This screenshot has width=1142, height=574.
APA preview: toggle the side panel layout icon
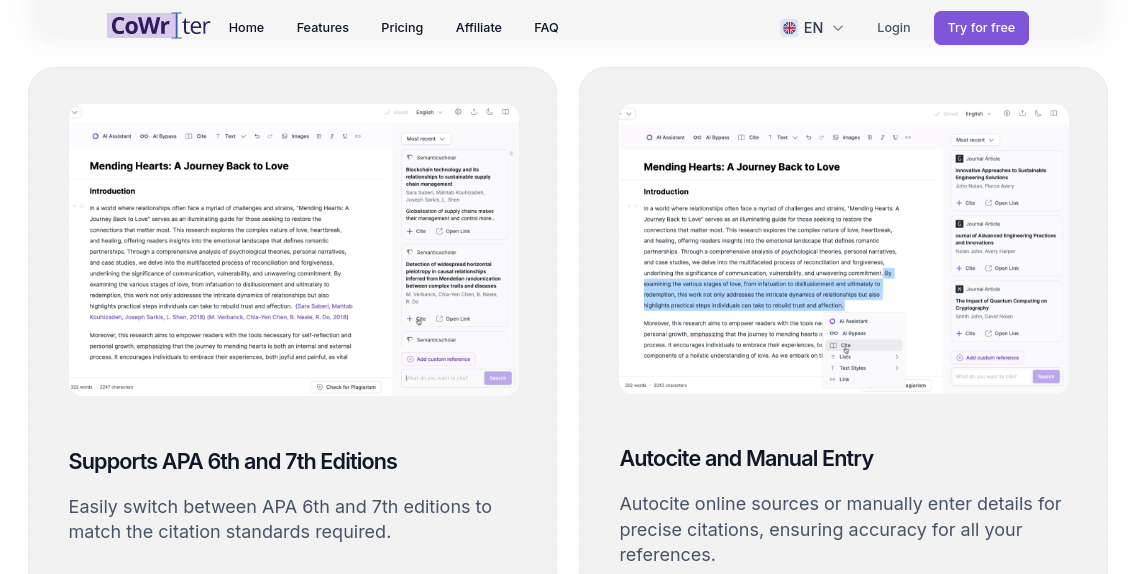point(505,112)
